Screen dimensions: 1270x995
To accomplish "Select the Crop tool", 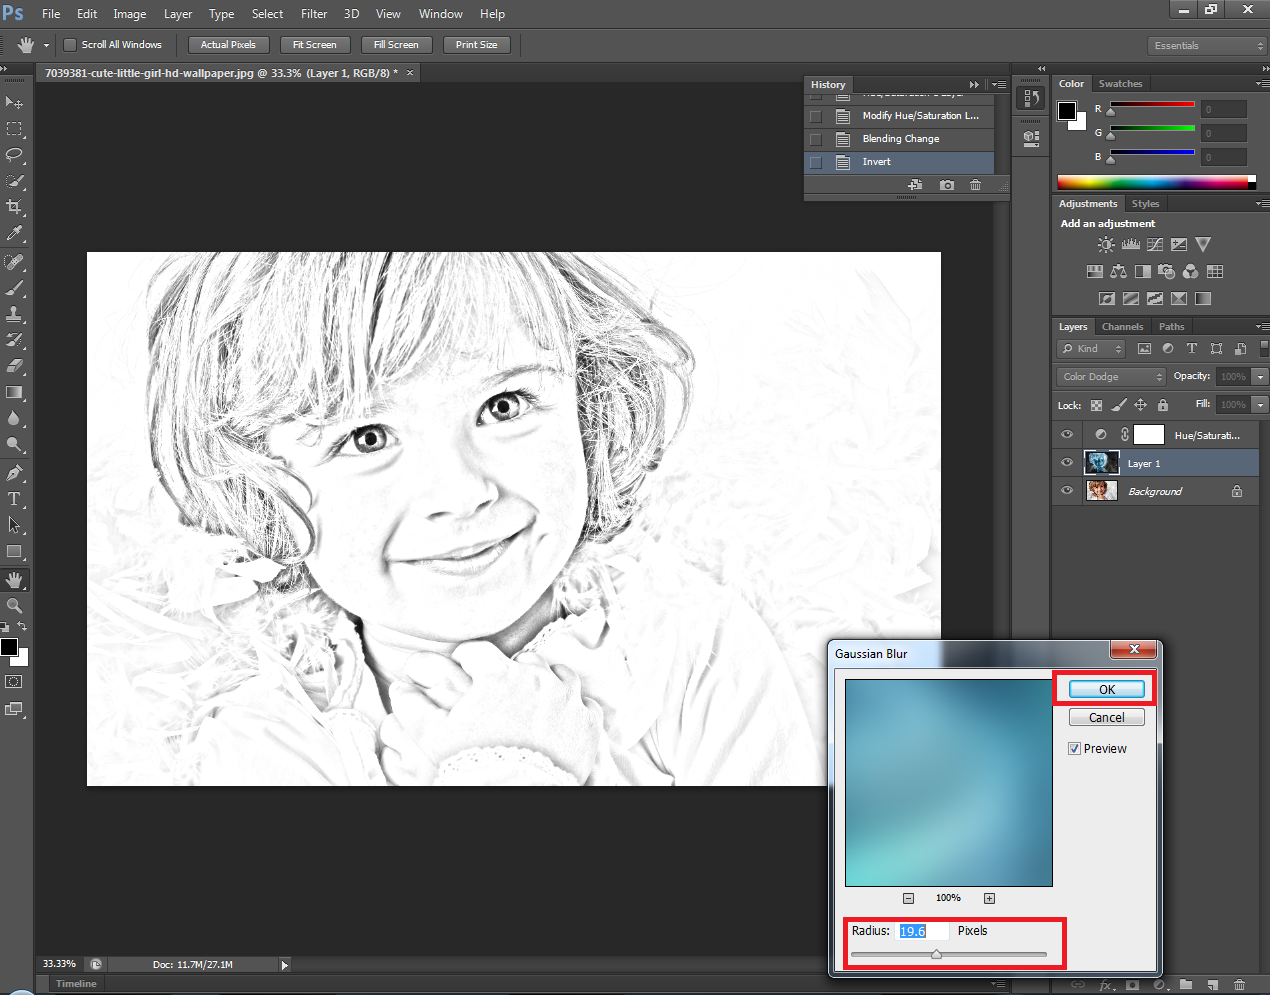I will pyautogui.click(x=14, y=207).
